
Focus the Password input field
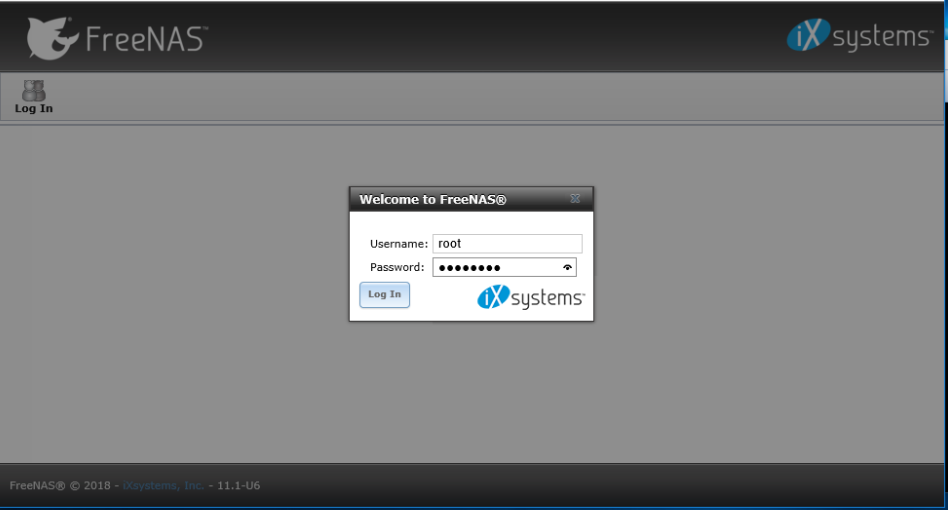coord(504,267)
